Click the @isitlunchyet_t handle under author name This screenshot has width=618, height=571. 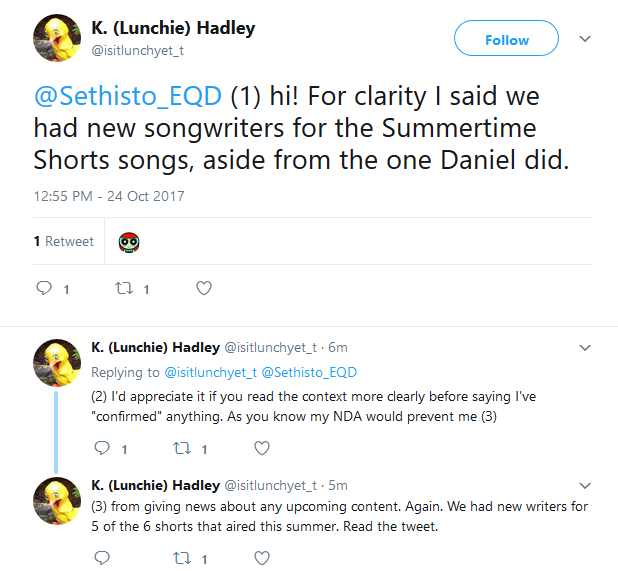click(x=138, y=50)
